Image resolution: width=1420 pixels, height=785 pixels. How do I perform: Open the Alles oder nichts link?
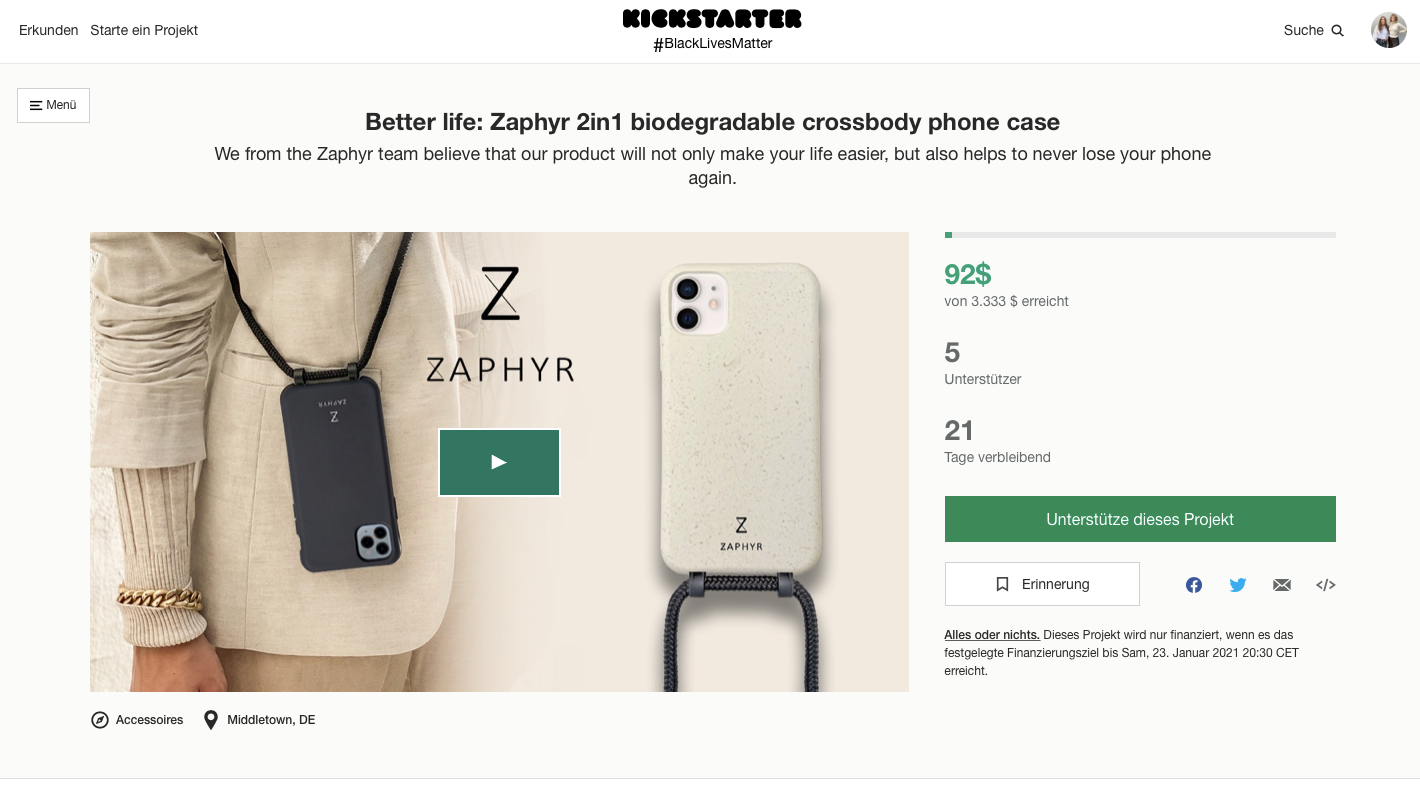992,635
